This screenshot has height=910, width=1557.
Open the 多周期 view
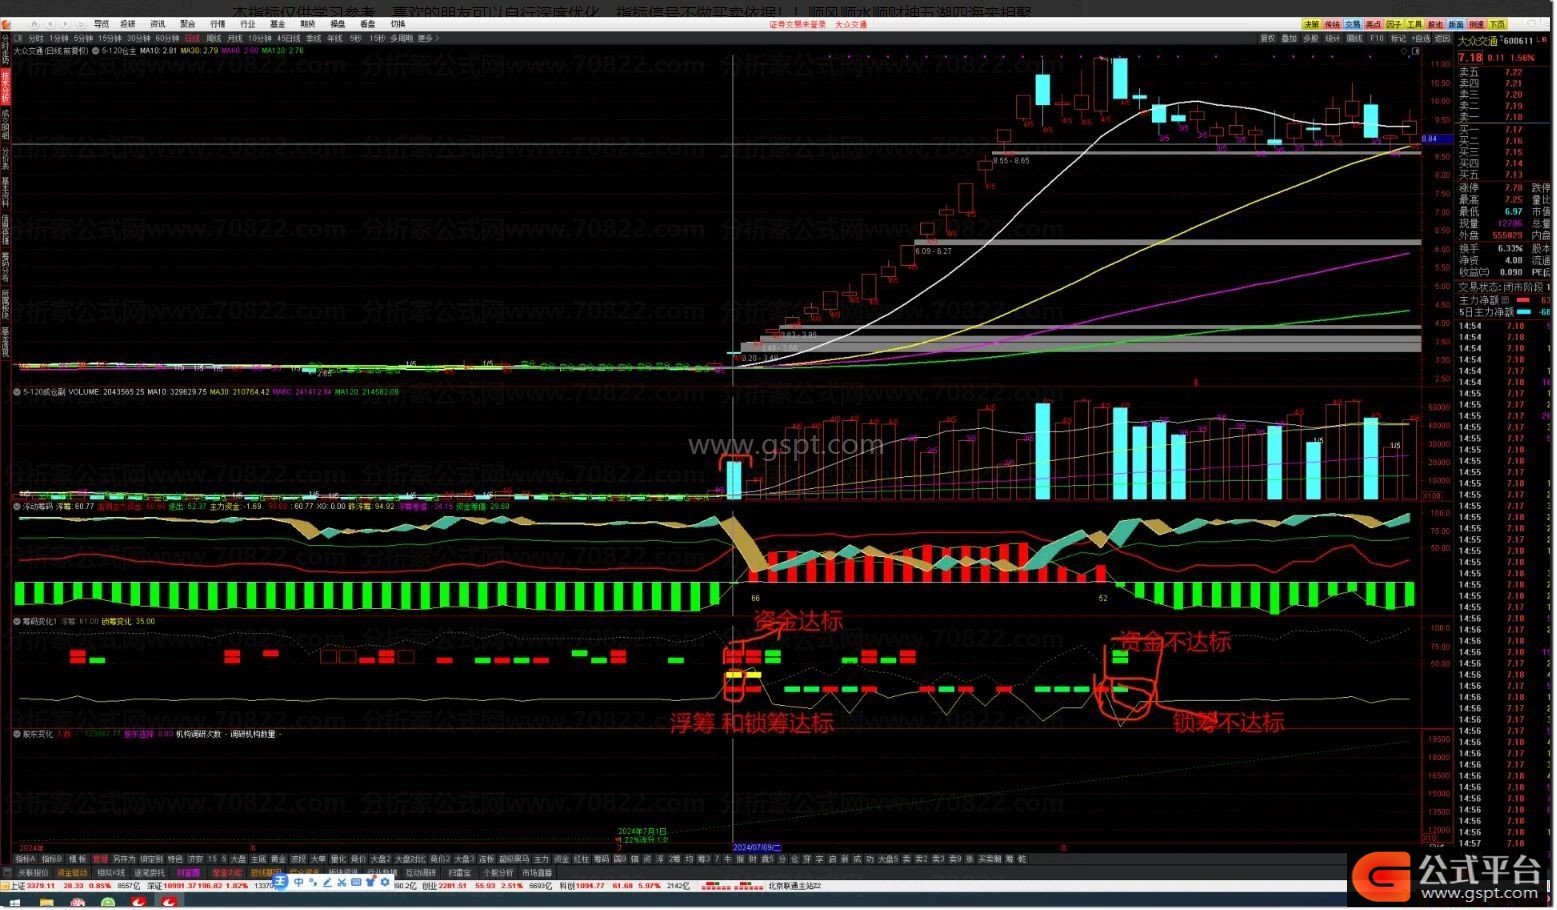click(401, 38)
